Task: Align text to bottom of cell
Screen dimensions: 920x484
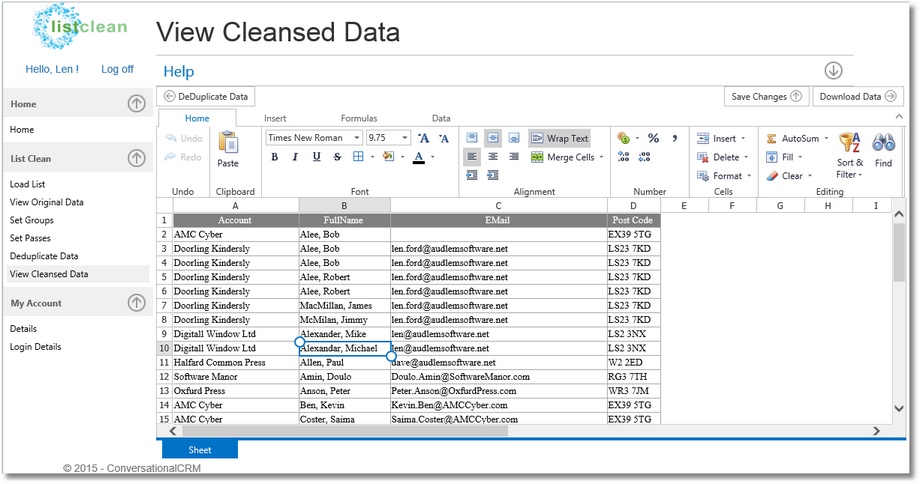Action: 514,138
